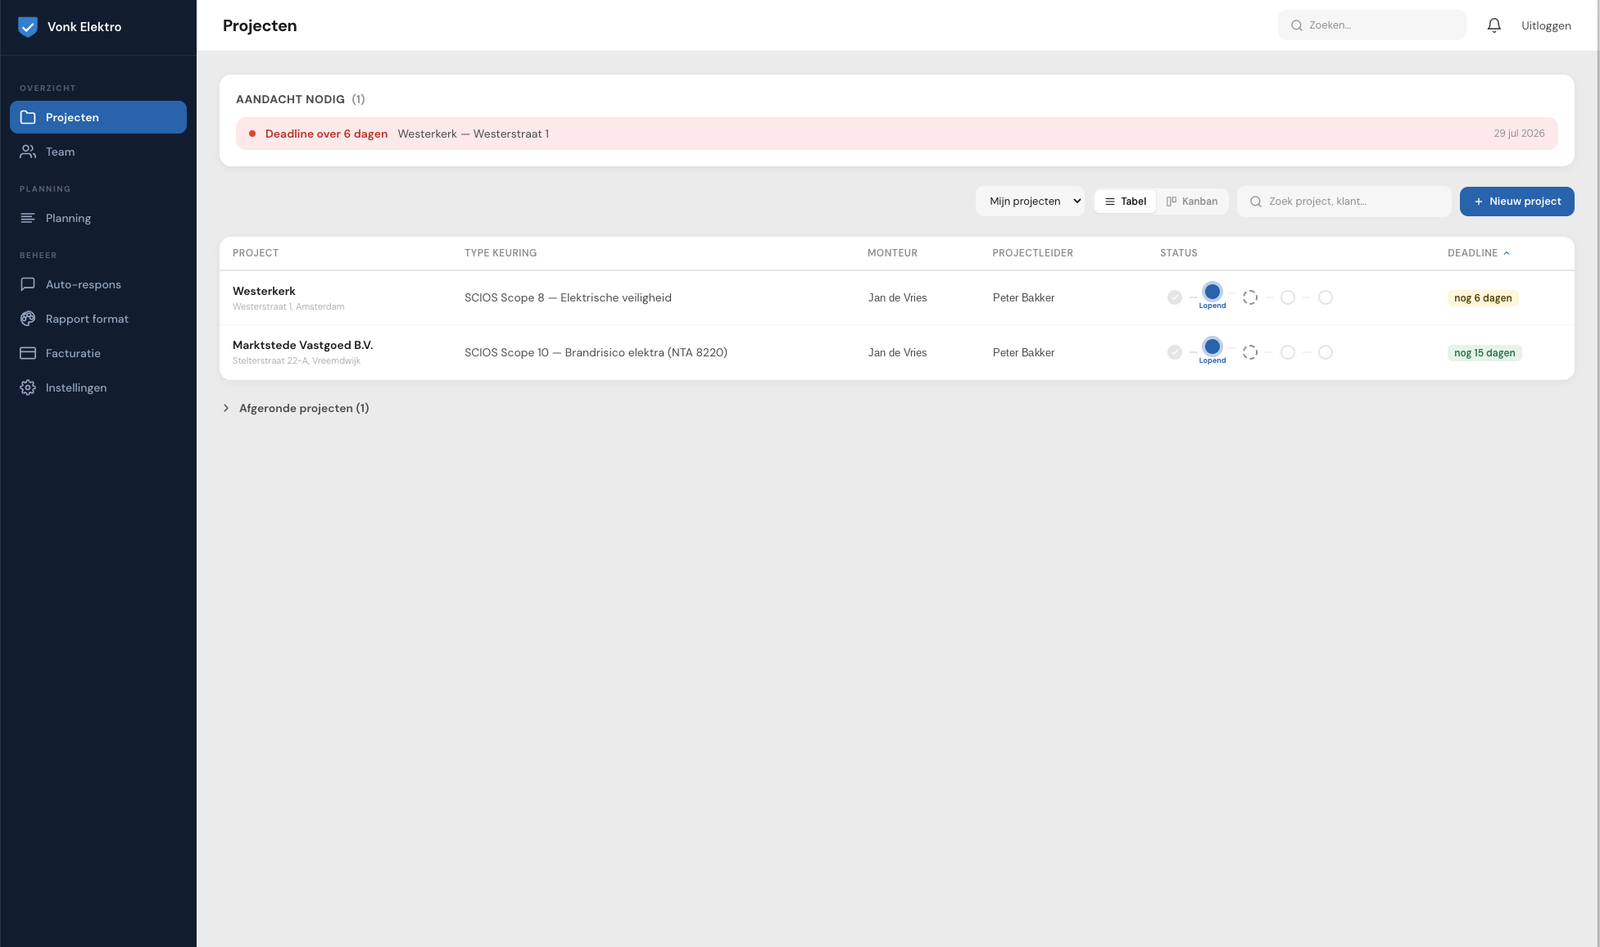The height and width of the screenshot is (947, 1600).
Task: Click the completed checkmark step in Marktstede row
Action: click(x=1175, y=352)
